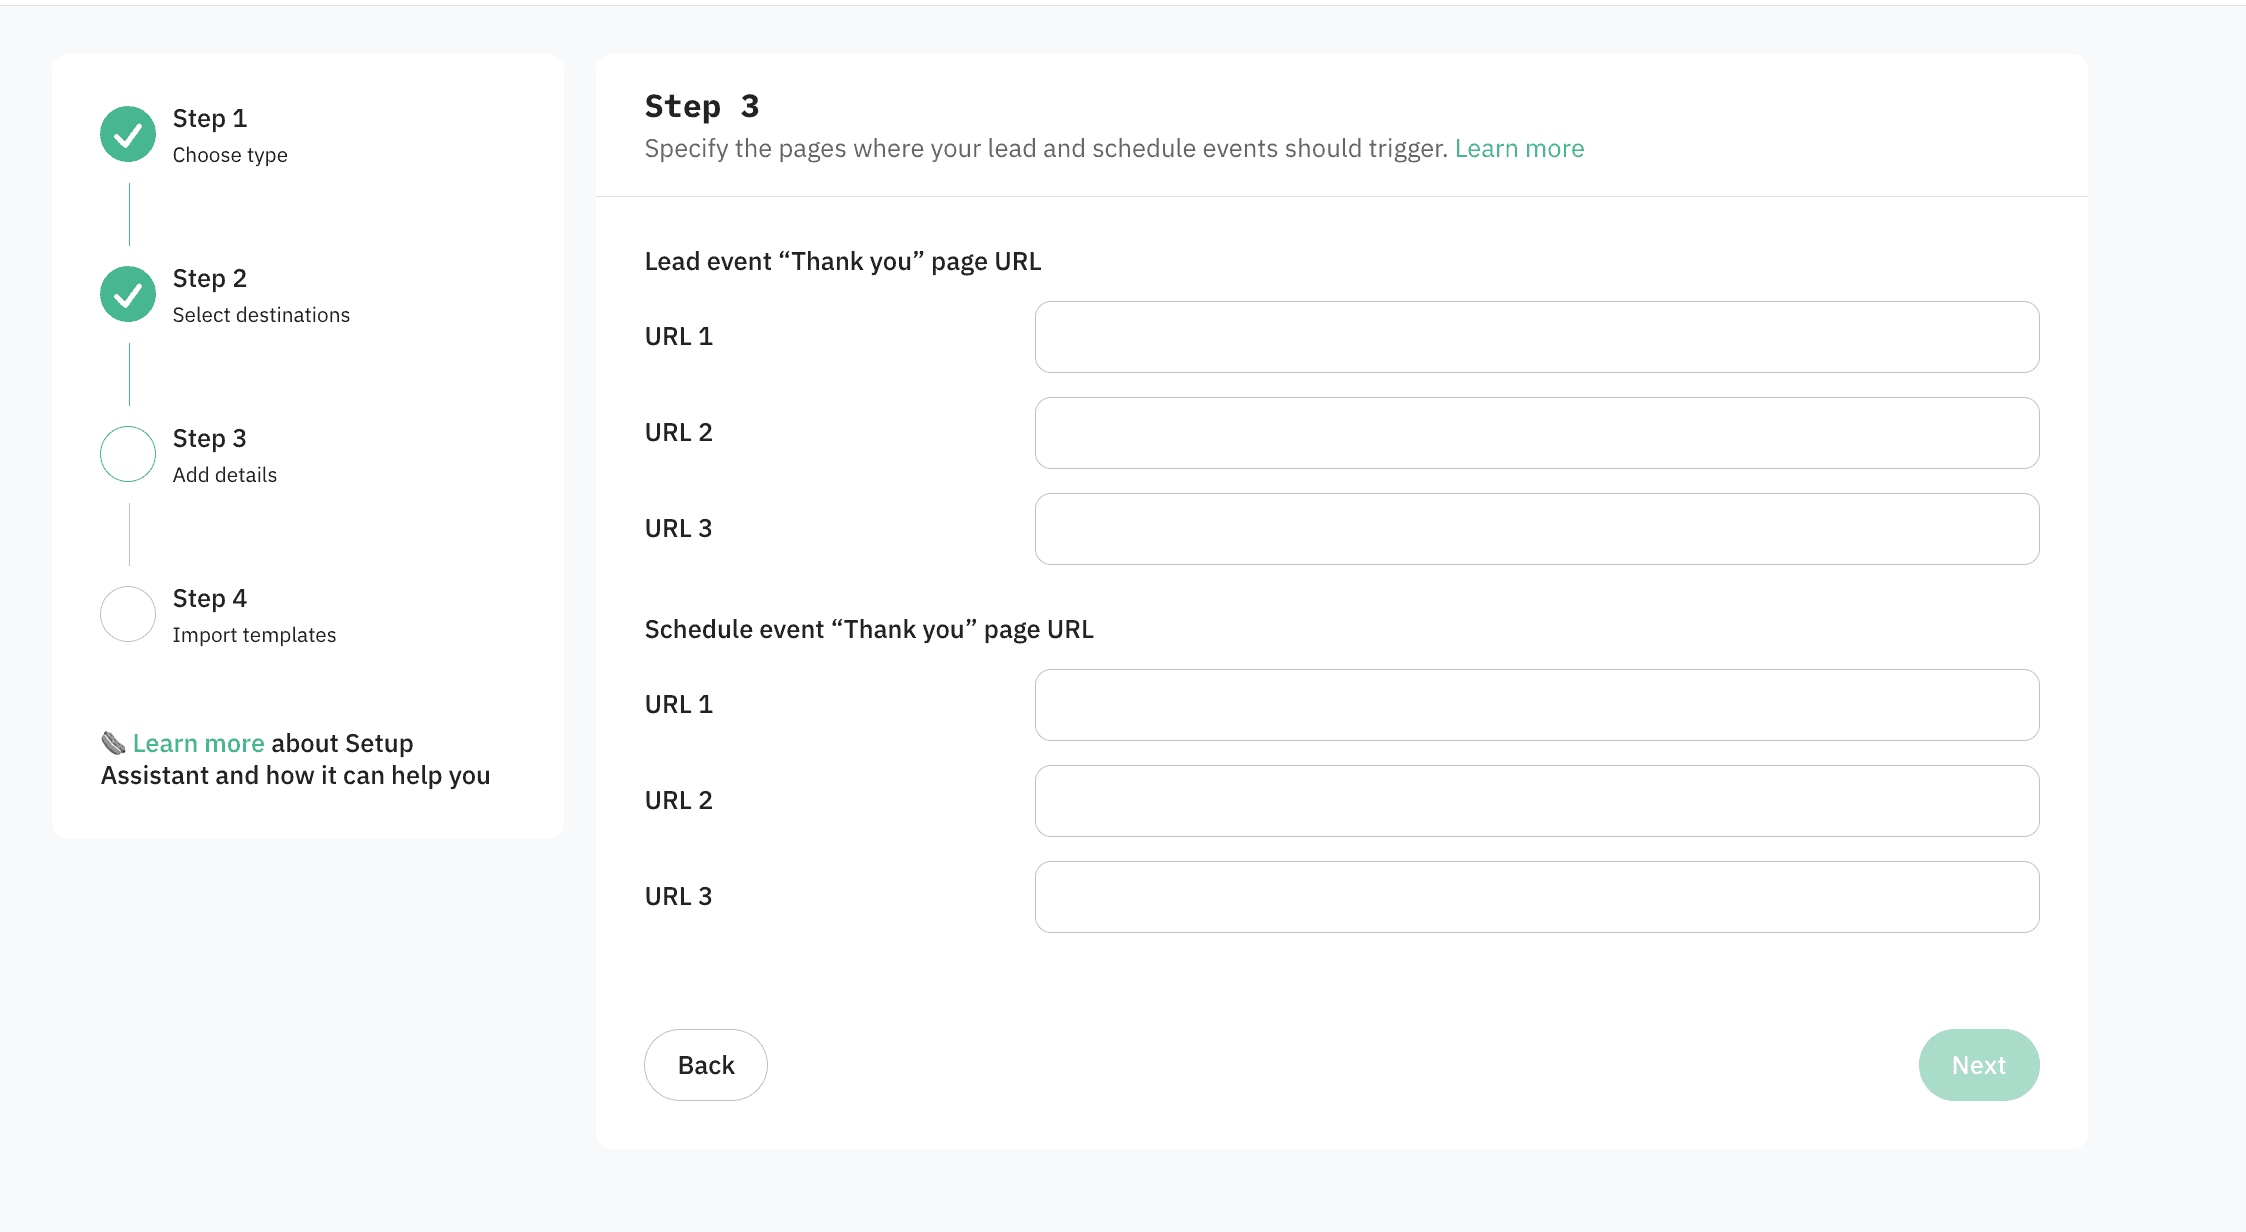Focus the Lead event URL 2 field
This screenshot has width=2246, height=1232.
point(1536,433)
